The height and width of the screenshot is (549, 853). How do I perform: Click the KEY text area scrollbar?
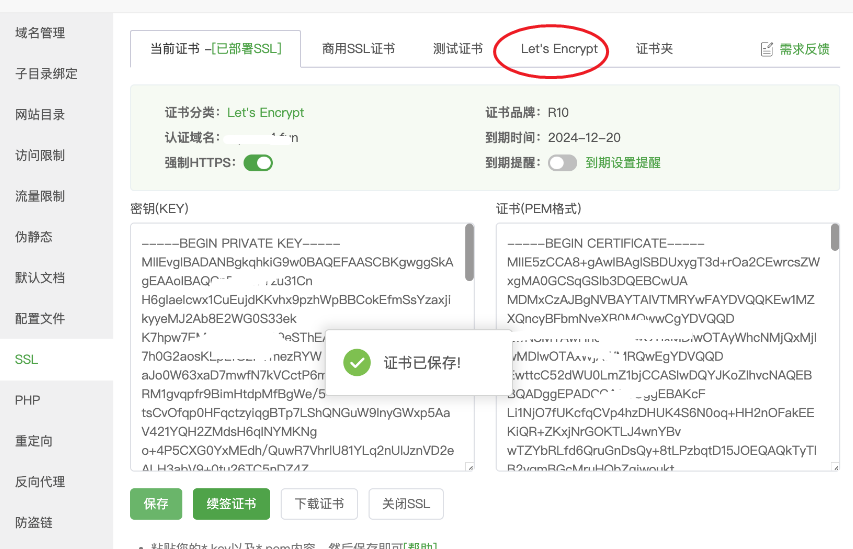[469, 252]
